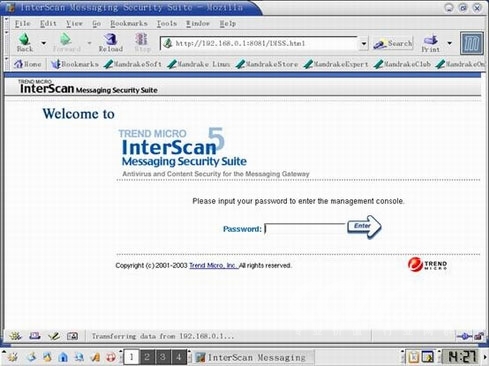The height and width of the screenshot is (366, 489).
Task: Click the Stop traffic-light icon
Action: coord(141,39)
